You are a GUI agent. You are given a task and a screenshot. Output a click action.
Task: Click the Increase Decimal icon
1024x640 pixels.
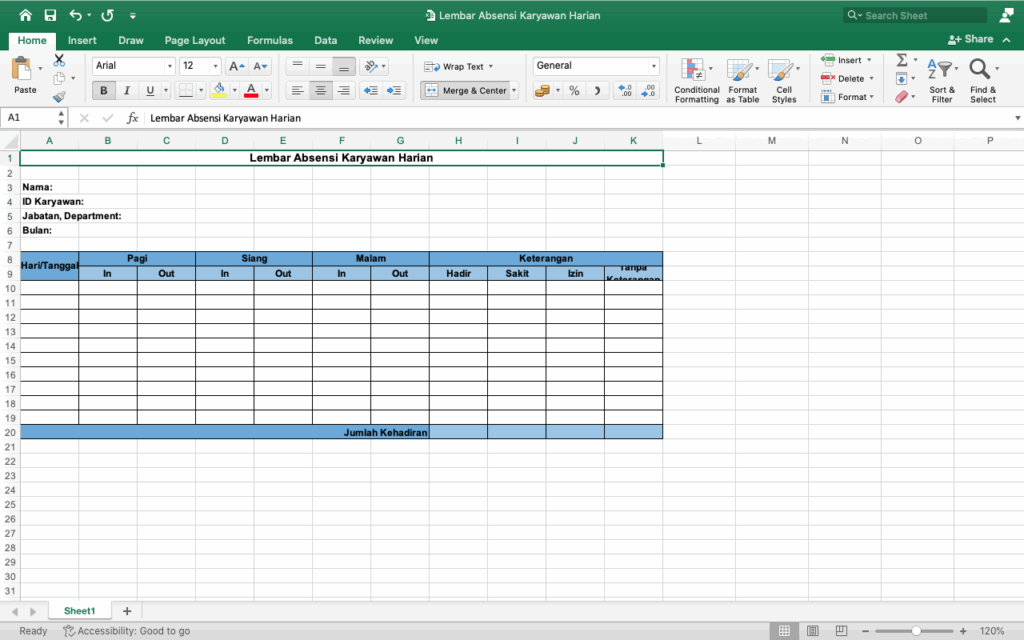tap(625, 91)
